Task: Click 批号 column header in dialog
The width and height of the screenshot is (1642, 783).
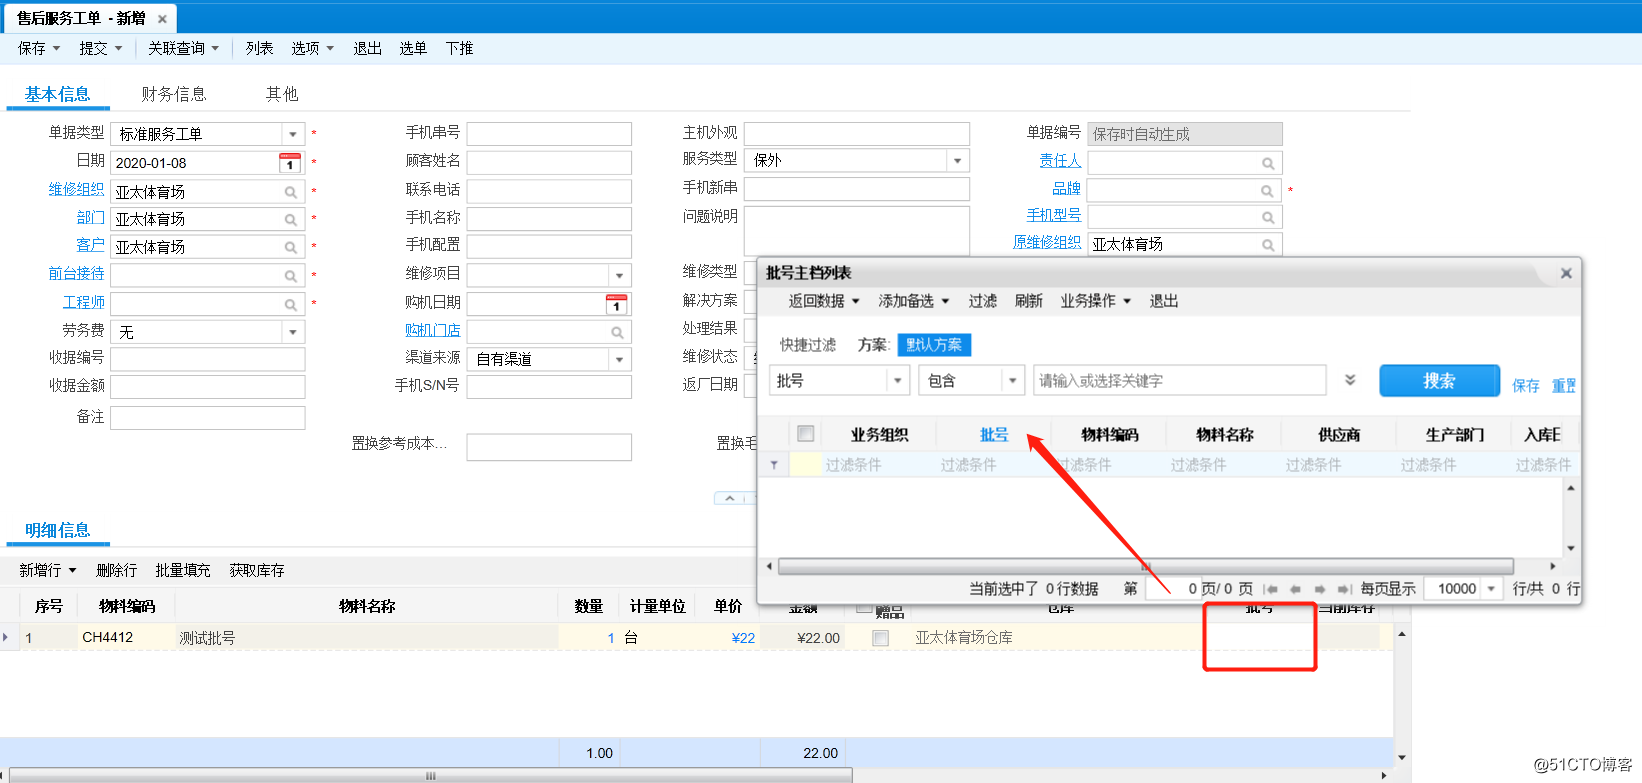Action: 994,434
